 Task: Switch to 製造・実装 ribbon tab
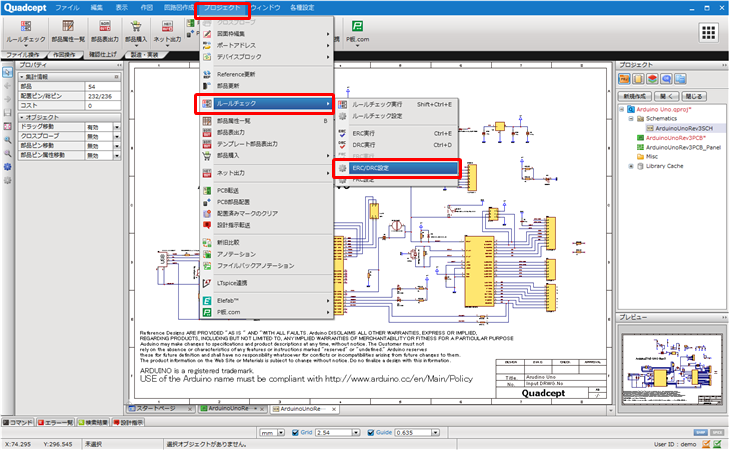[x=145, y=55]
